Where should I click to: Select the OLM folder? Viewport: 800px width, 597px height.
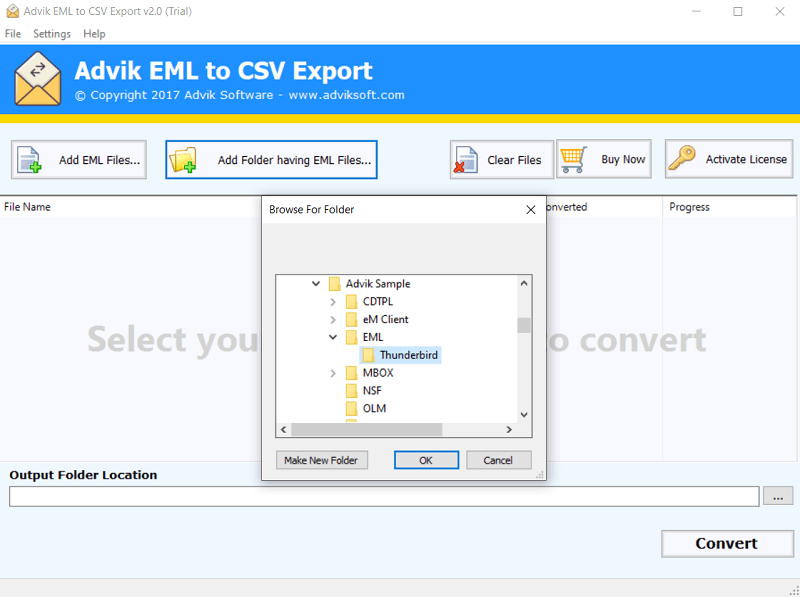pos(374,409)
